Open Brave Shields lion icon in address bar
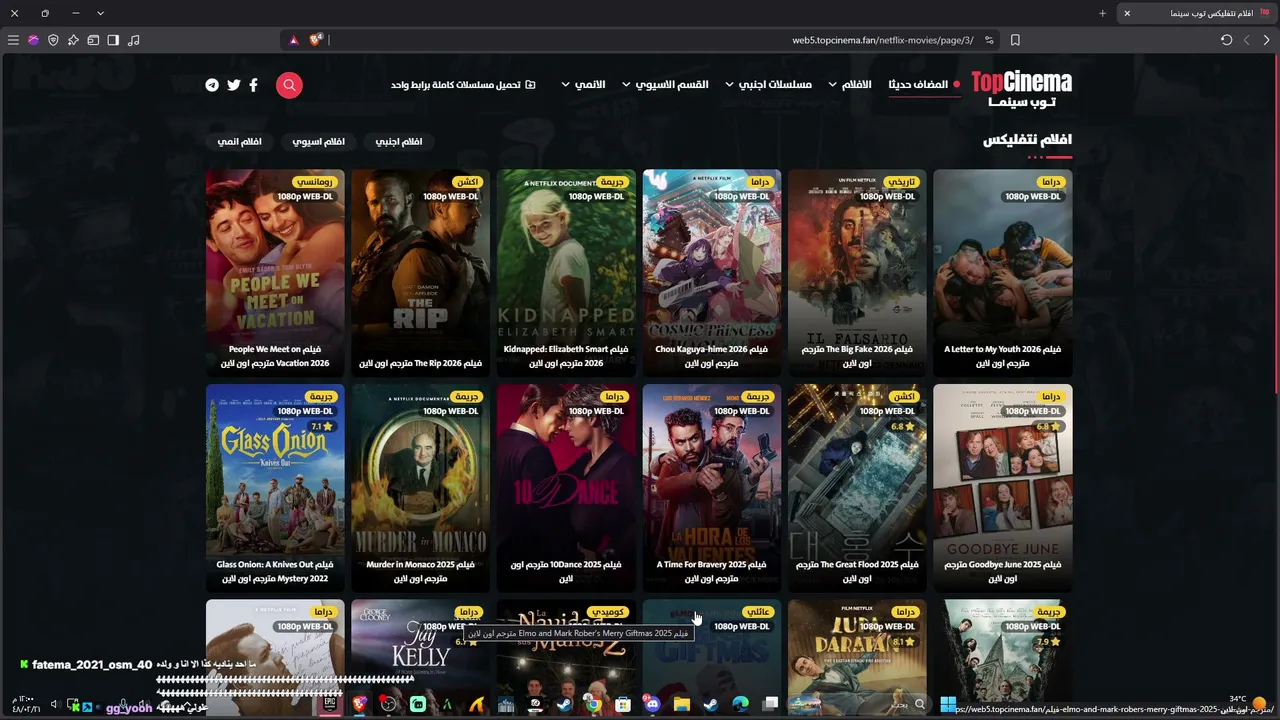Viewport: 1280px width, 720px height. (x=316, y=40)
